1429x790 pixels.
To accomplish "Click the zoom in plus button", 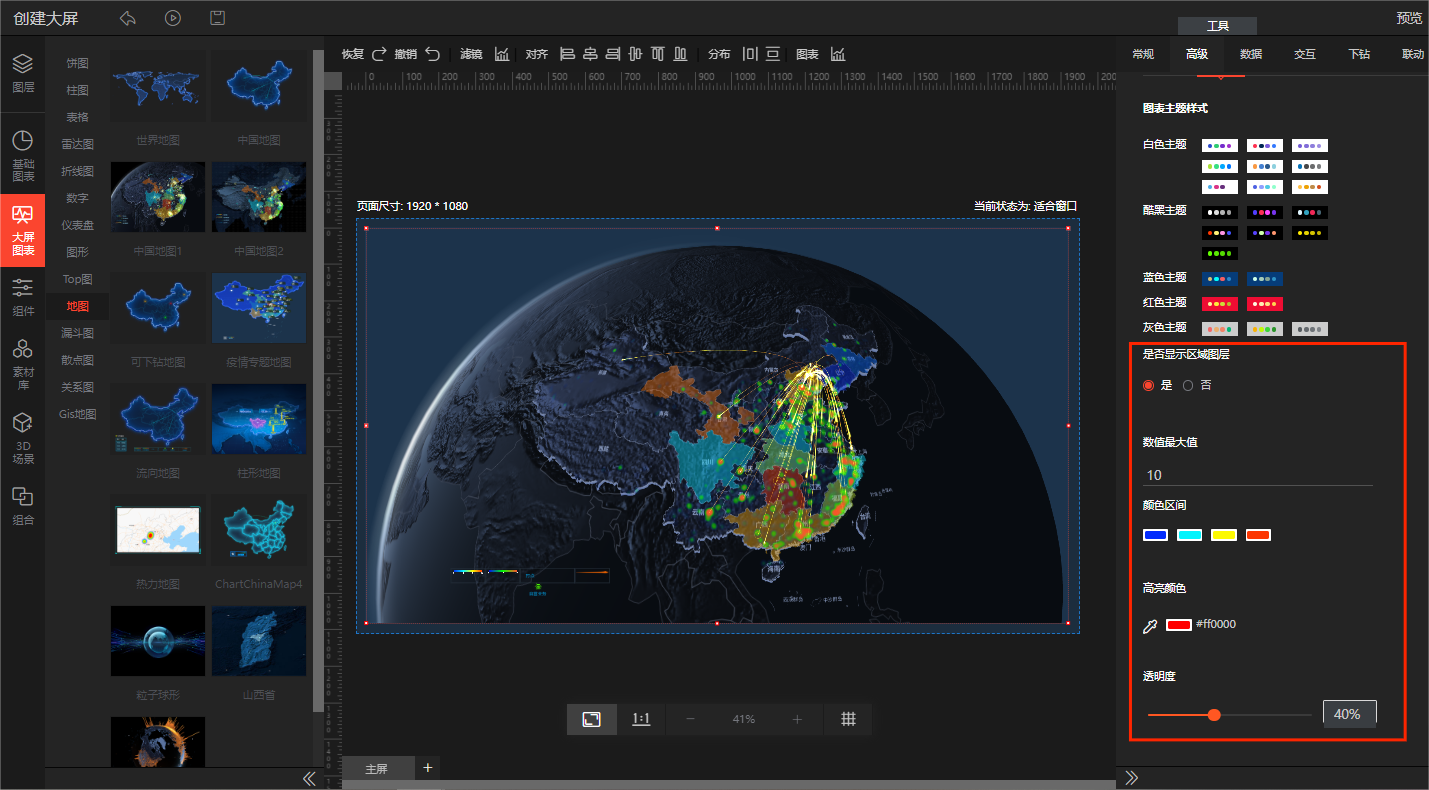I will [797, 719].
